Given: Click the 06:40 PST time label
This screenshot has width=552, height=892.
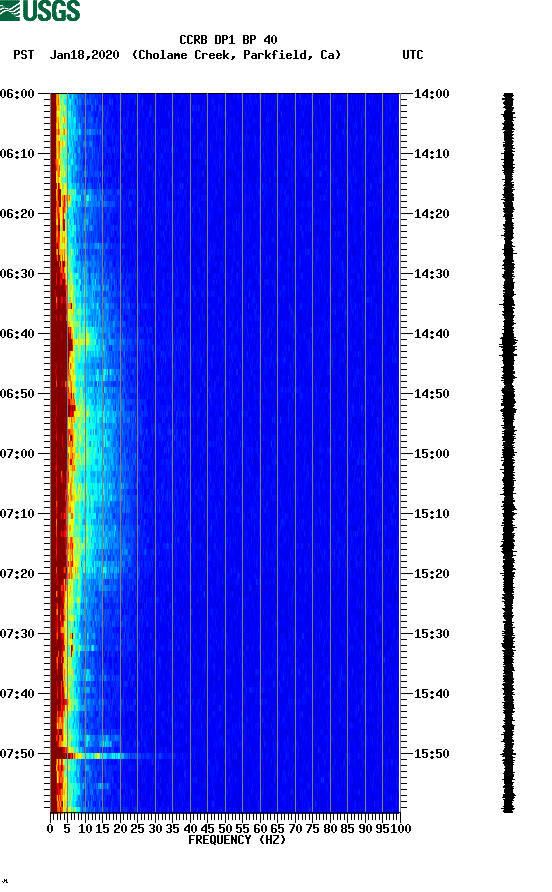Looking at the screenshot, I should point(18,334).
